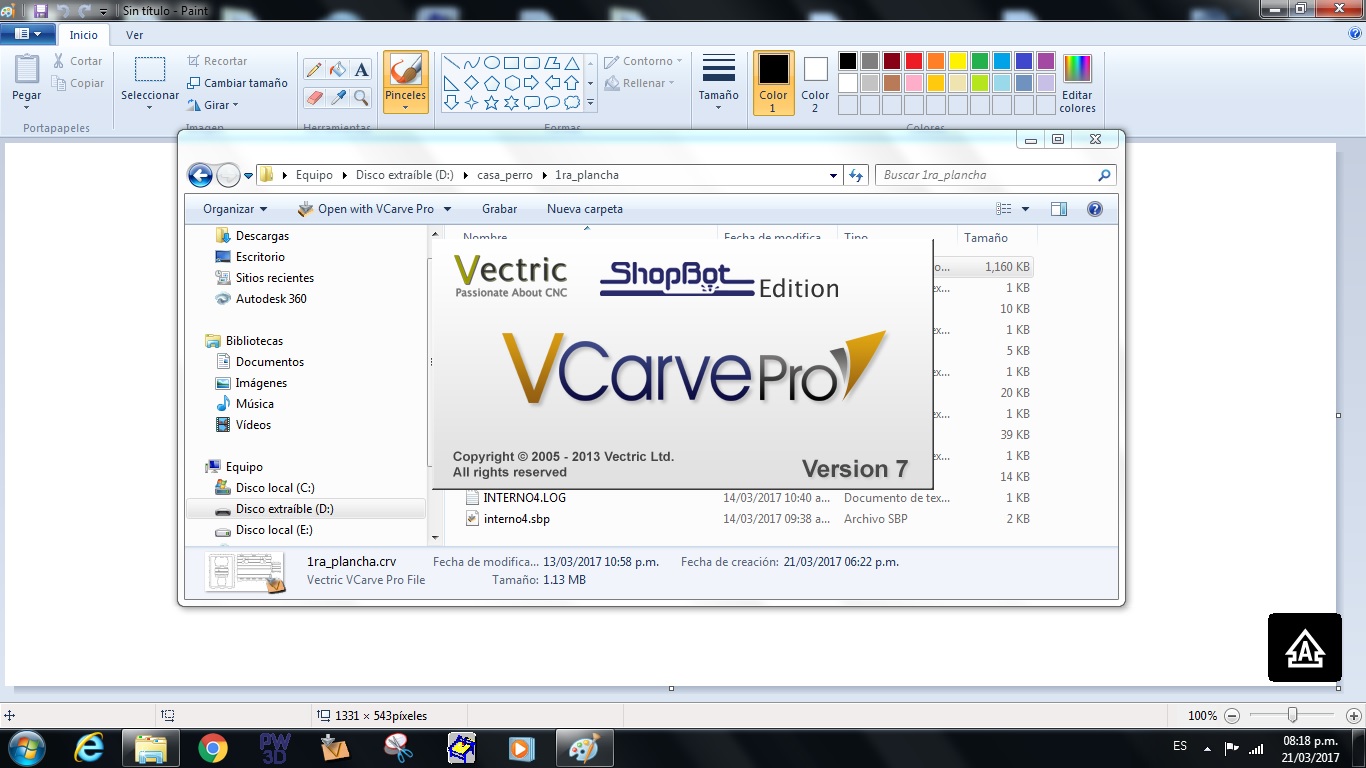Open the Inicio ribbon tab
This screenshot has height=768, width=1366.
(84, 35)
